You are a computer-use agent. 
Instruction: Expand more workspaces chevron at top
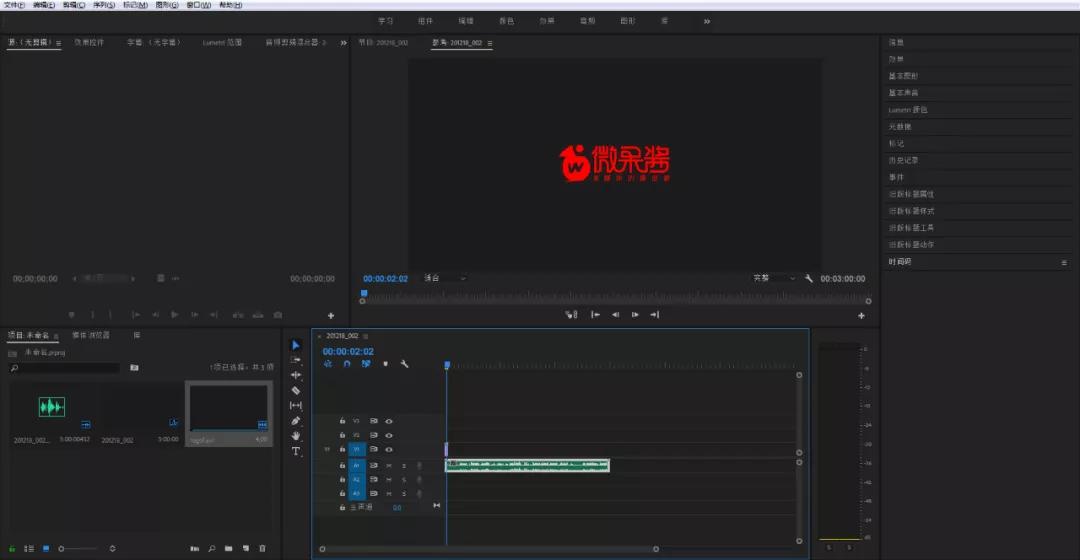(x=707, y=21)
